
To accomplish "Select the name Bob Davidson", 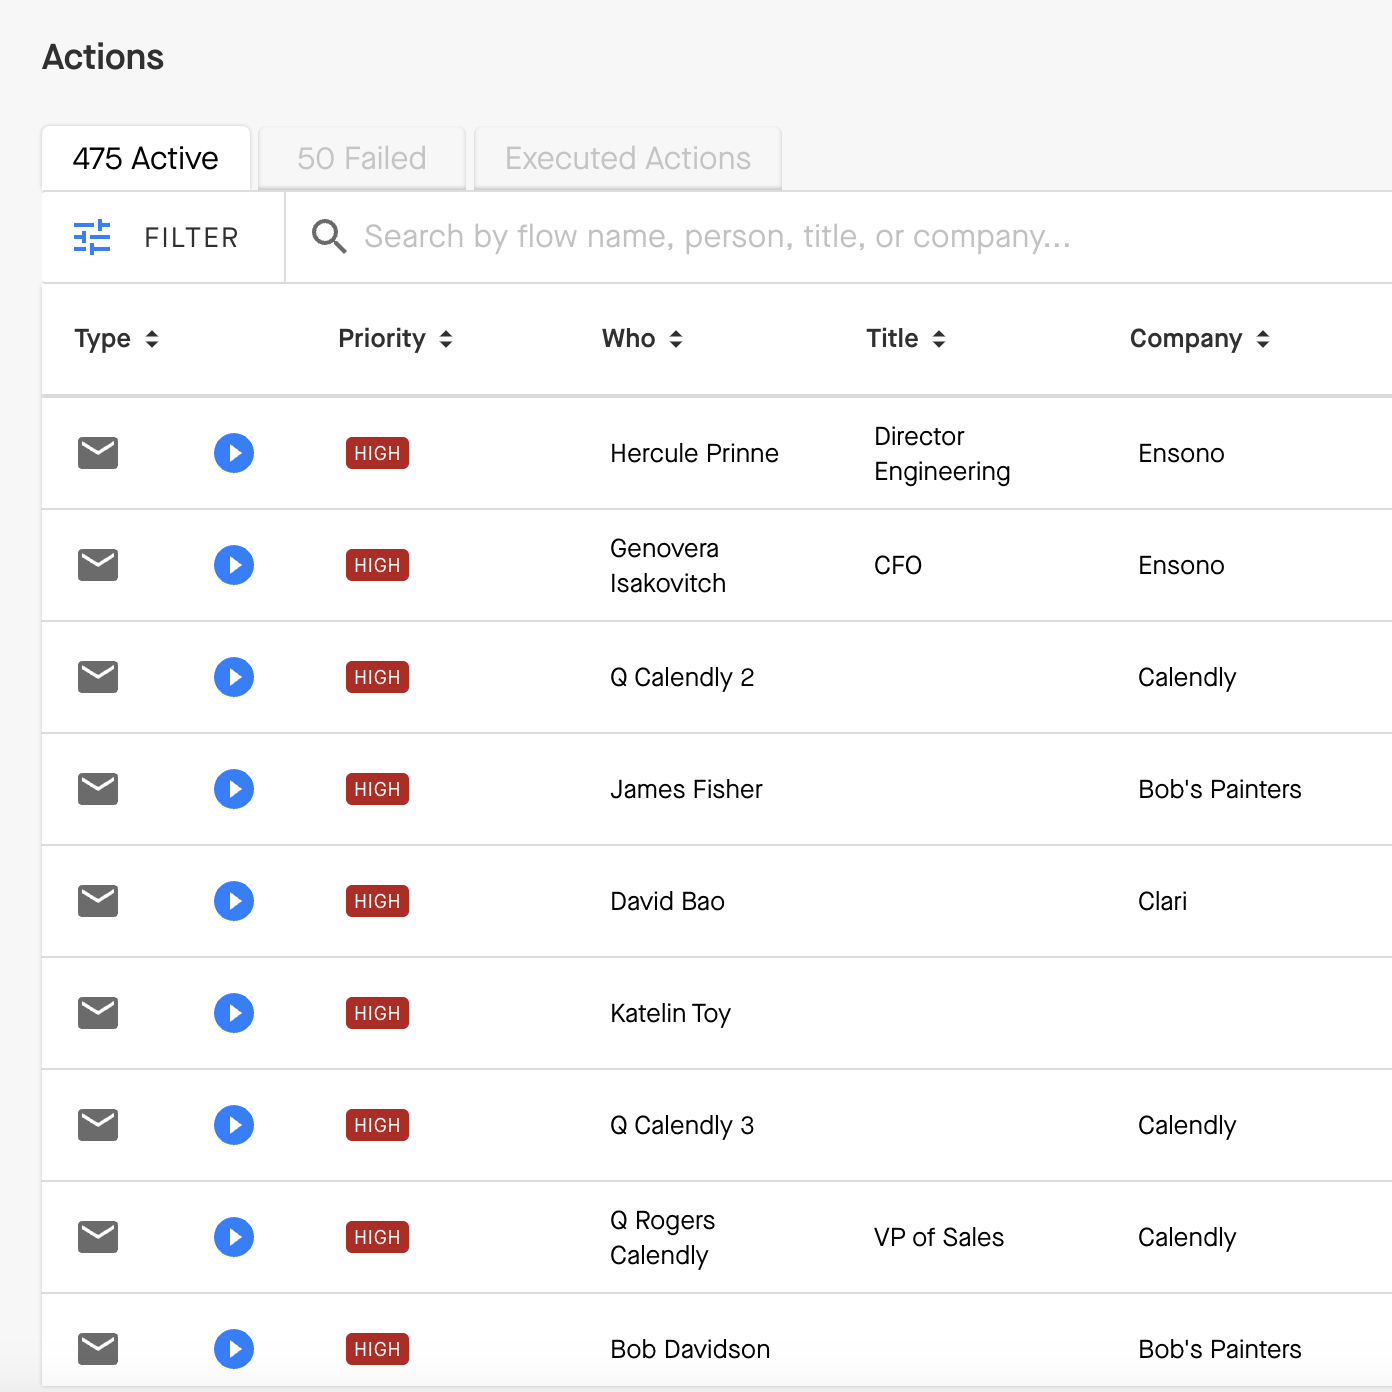I will [x=690, y=1349].
